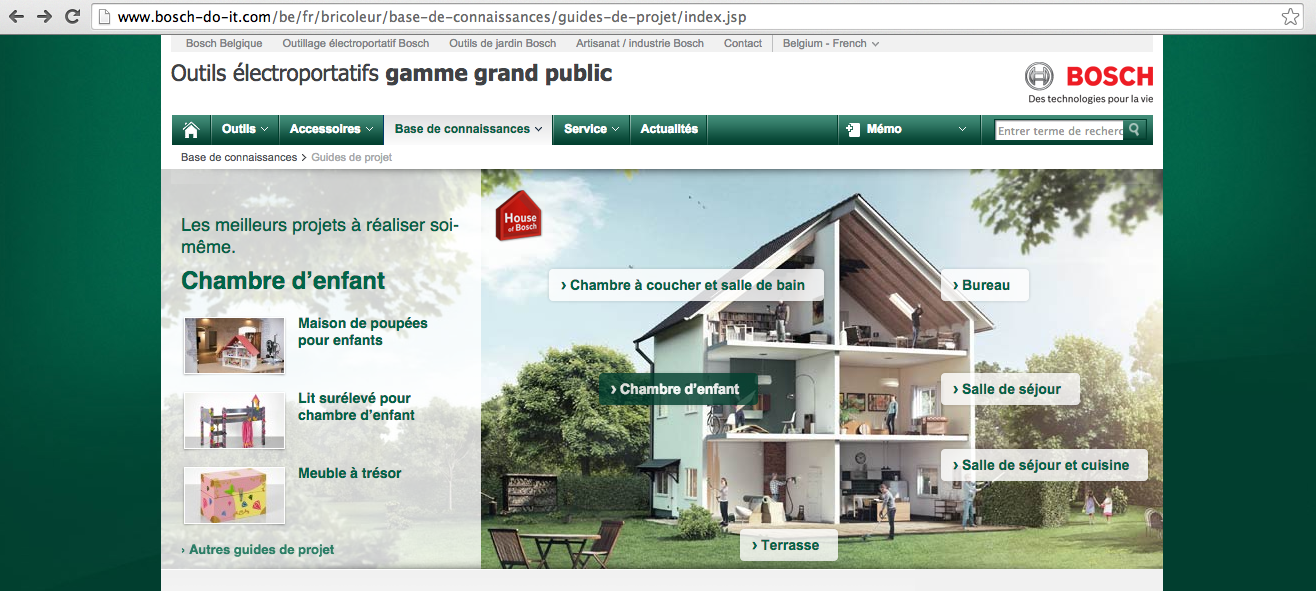Bookmark the page with the star icon

(x=1290, y=17)
